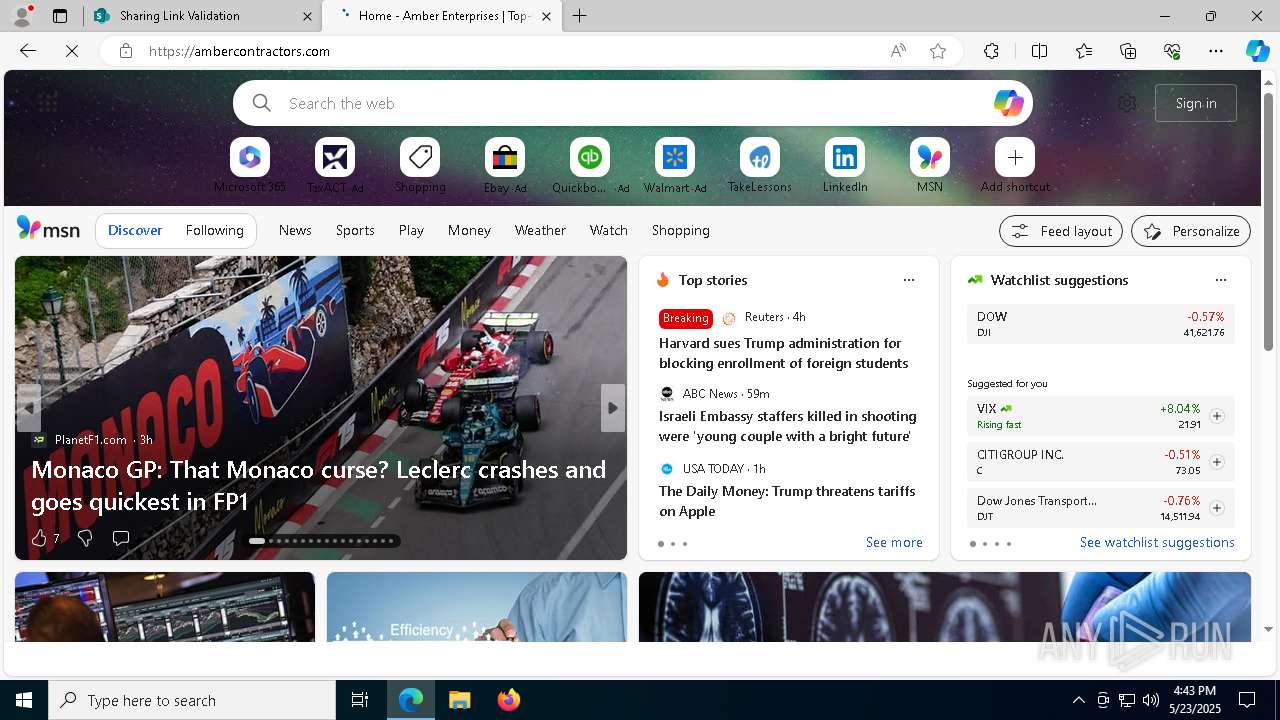Open the MSN shortcut icon
The width and height of the screenshot is (1280, 720).
click(x=930, y=158)
